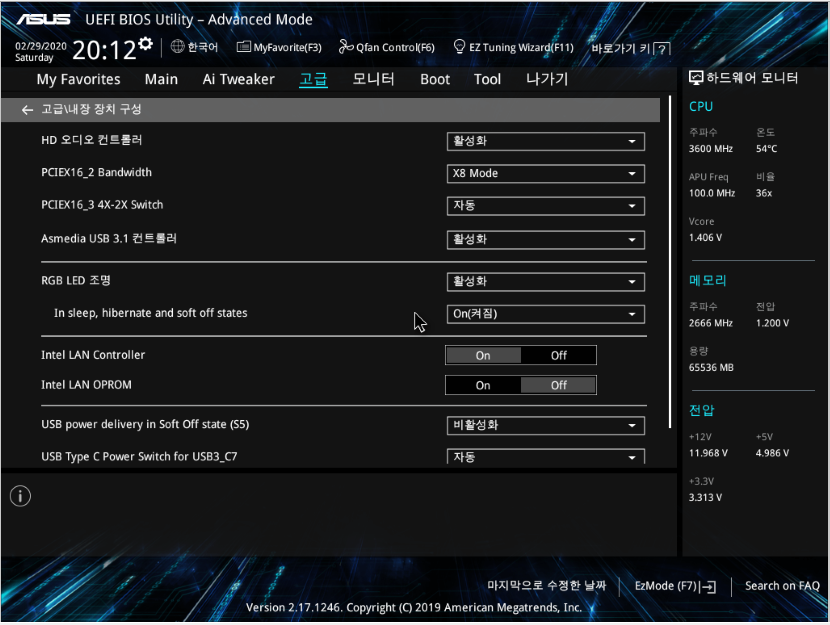Viewport: 830px width, 625px height.
Task: Click the gear icon next to the clock
Action: point(146,43)
